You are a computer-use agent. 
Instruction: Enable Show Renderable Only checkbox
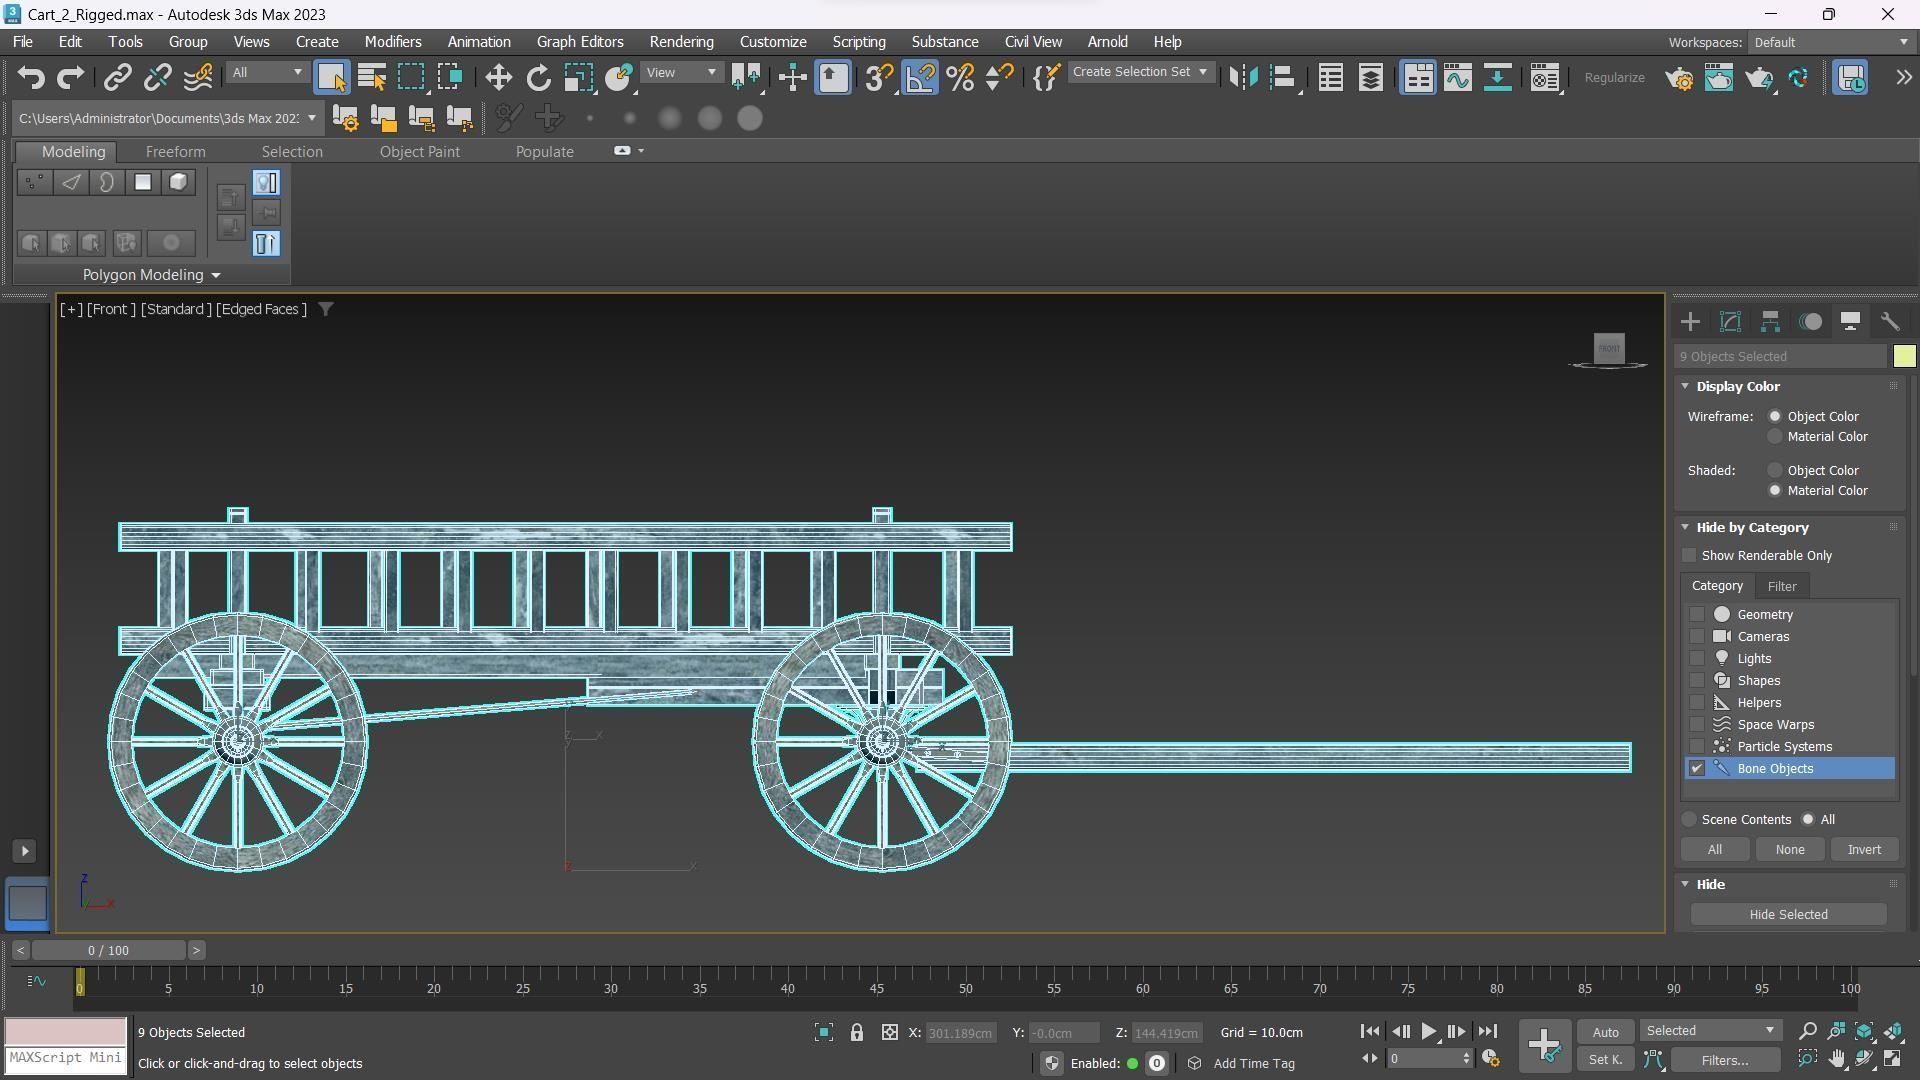click(1690, 556)
